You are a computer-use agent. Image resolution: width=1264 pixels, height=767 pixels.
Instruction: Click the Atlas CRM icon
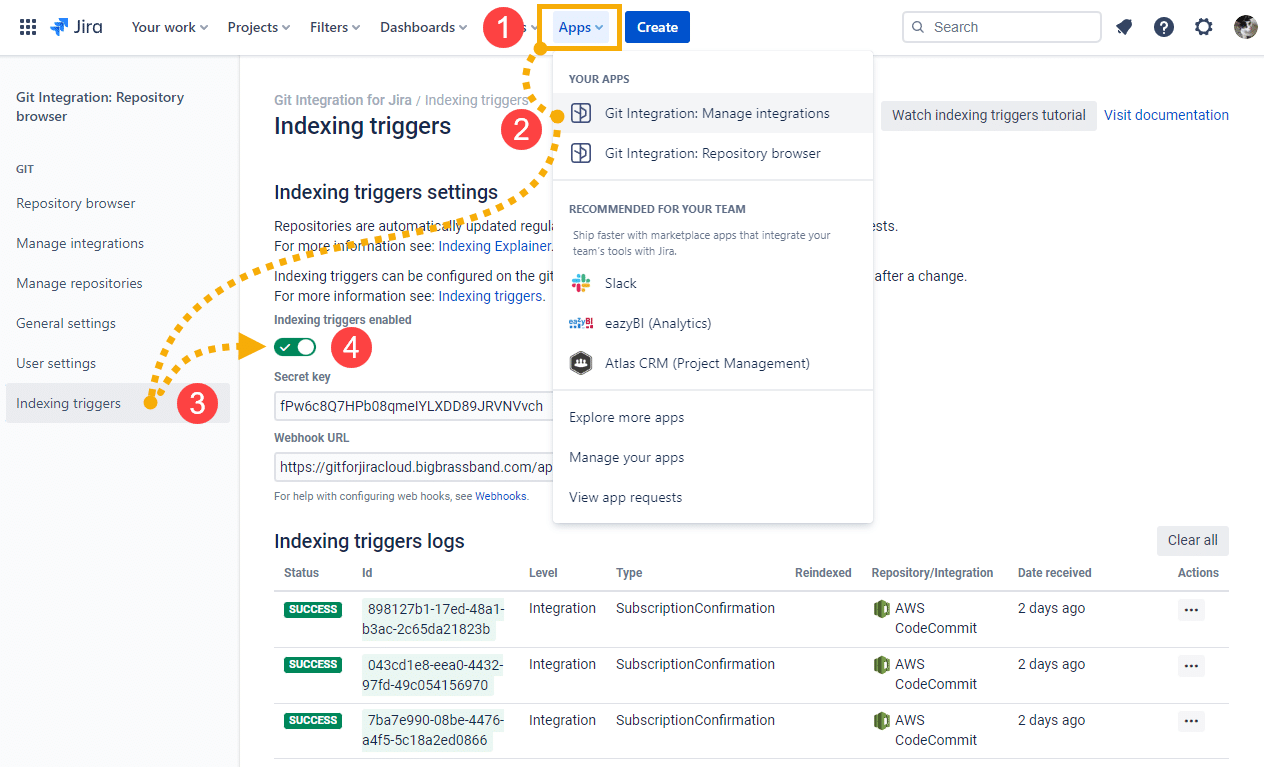581,363
